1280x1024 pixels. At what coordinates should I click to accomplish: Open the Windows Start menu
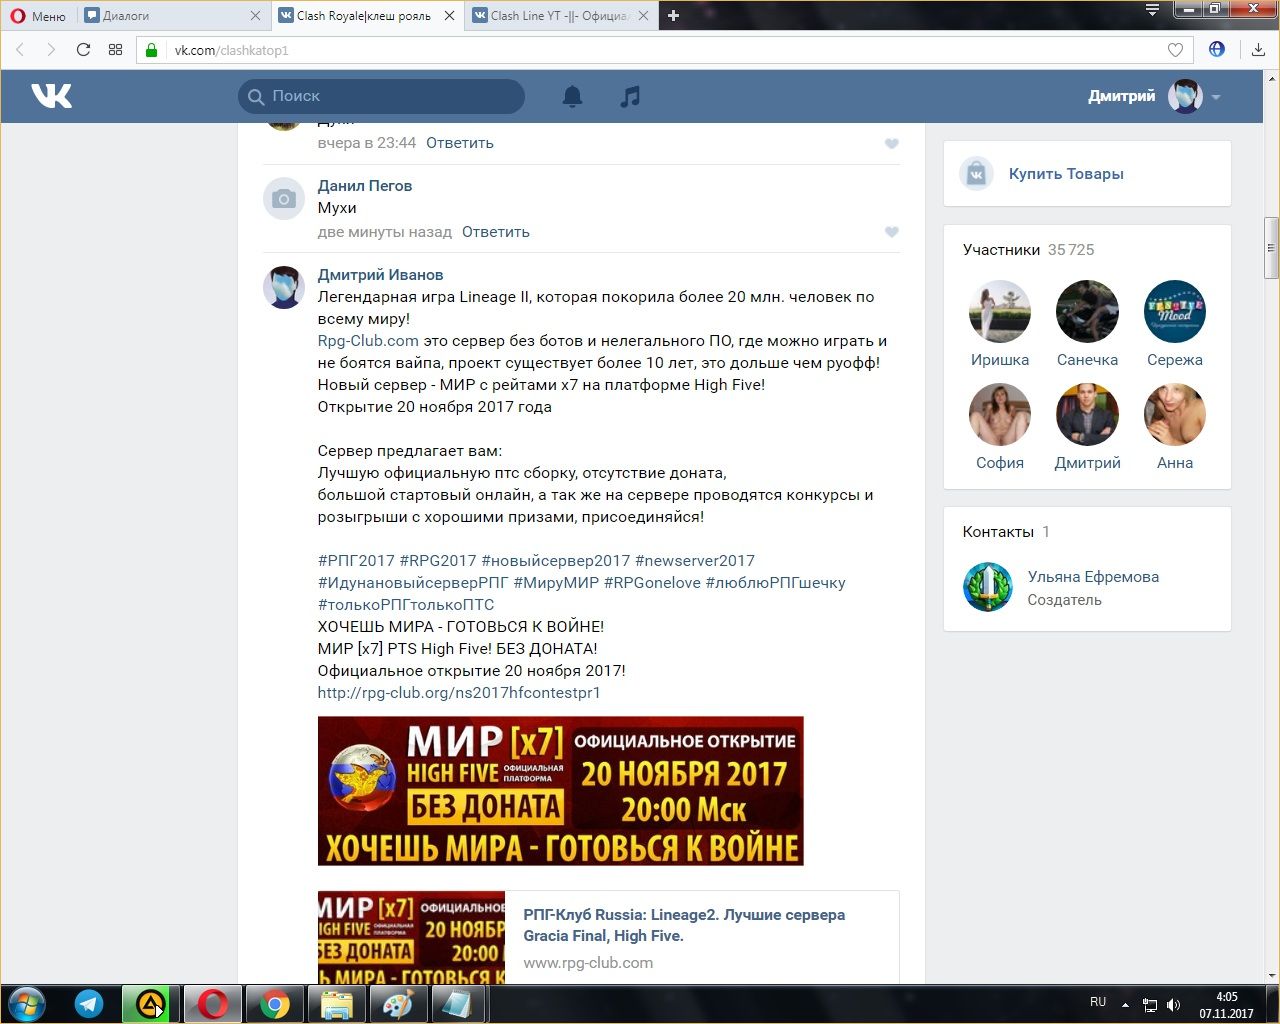[27, 1003]
